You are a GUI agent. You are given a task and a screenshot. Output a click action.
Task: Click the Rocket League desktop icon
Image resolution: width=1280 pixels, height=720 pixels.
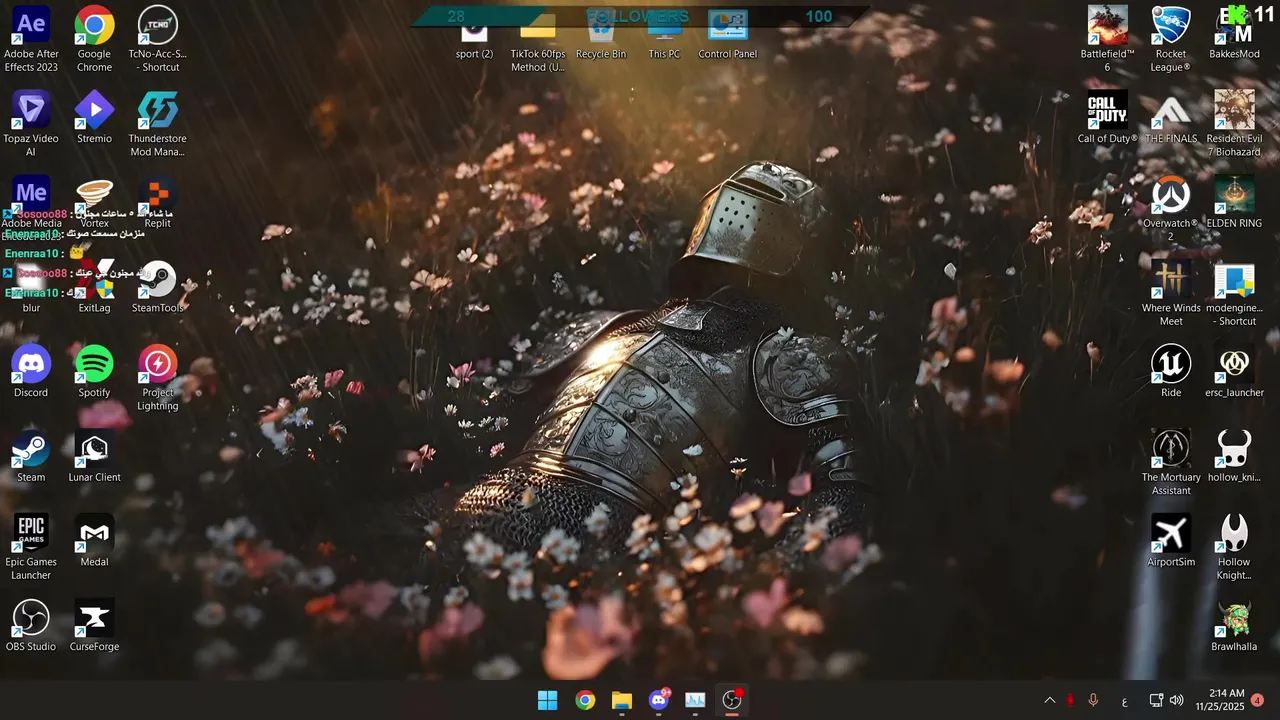pos(1171,40)
